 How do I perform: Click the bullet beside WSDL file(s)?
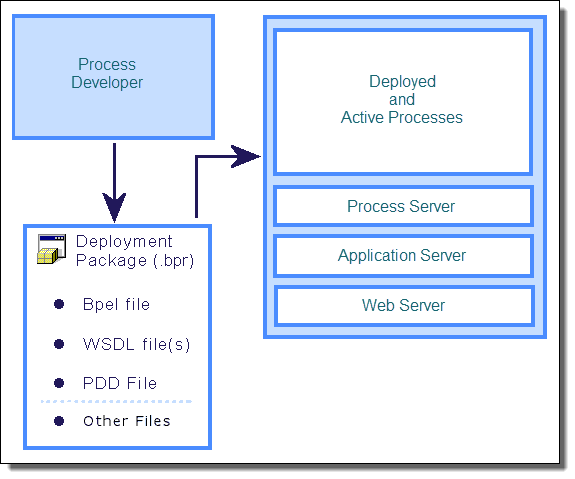pos(59,344)
